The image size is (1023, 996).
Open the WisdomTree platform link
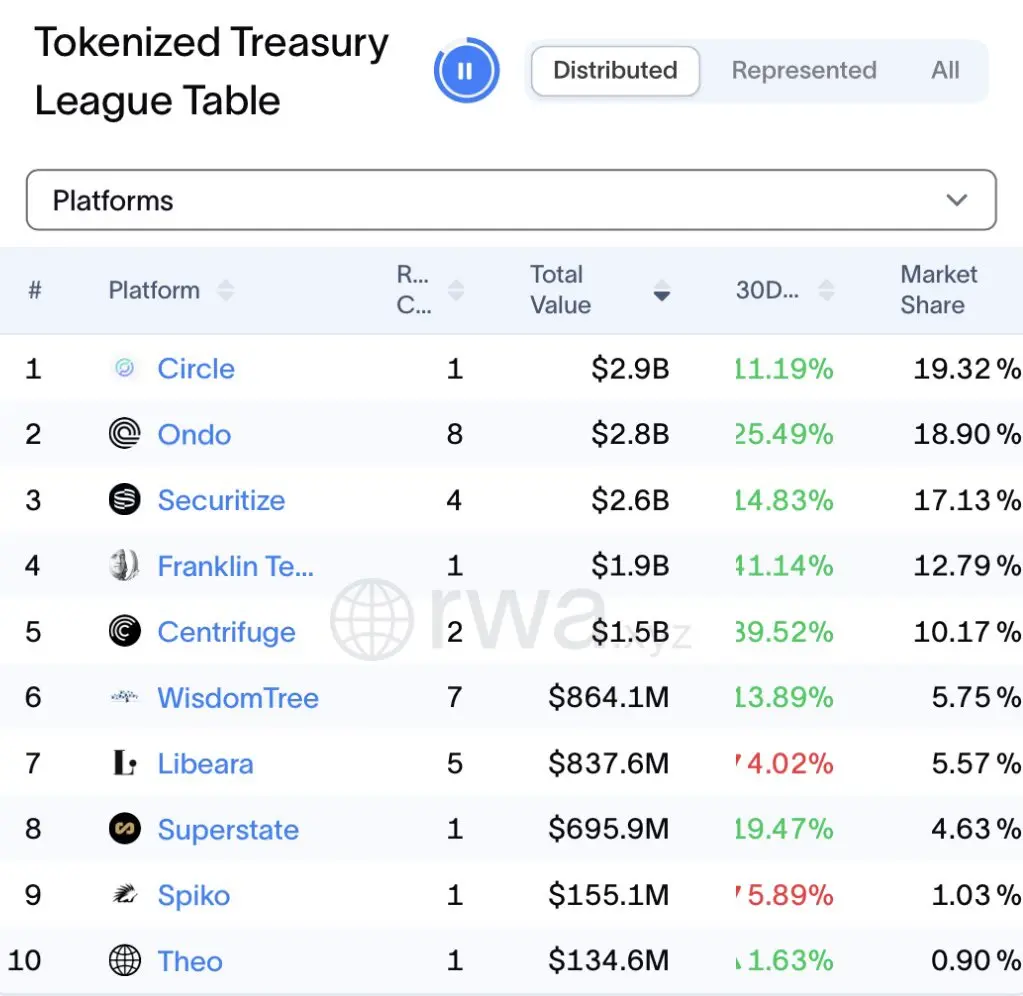(x=238, y=698)
